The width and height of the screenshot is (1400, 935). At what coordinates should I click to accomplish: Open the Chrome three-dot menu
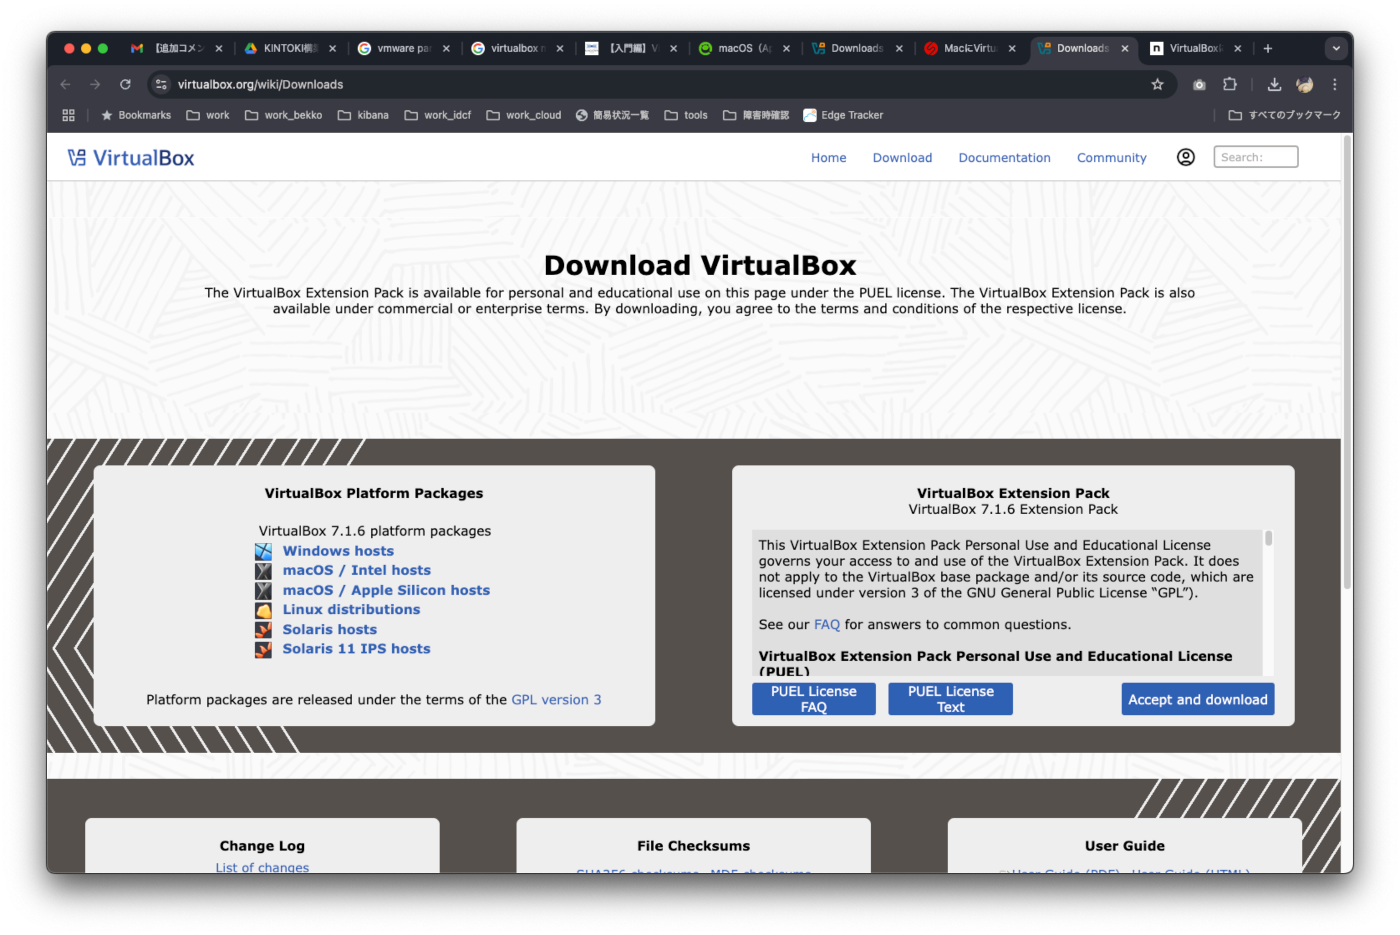pyautogui.click(x=1334, y=85)
